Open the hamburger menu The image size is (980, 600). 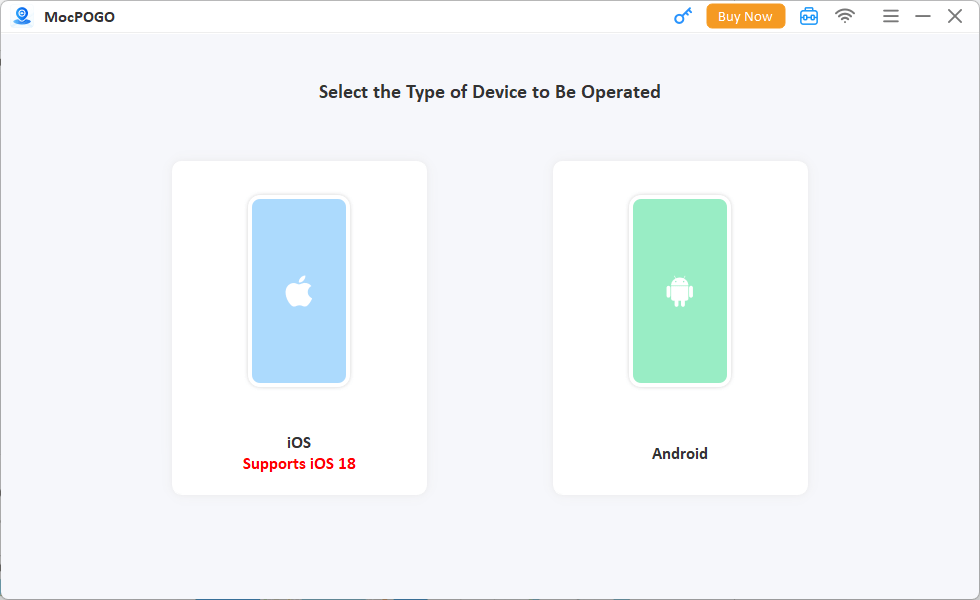[890, 16]
